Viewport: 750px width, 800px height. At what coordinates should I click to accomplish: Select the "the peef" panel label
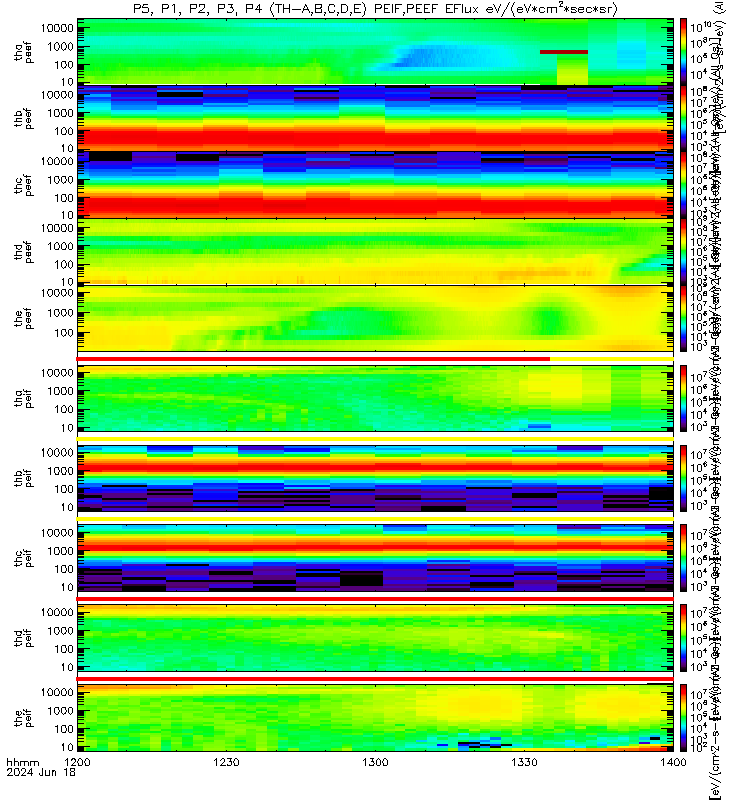coord(23,318)
